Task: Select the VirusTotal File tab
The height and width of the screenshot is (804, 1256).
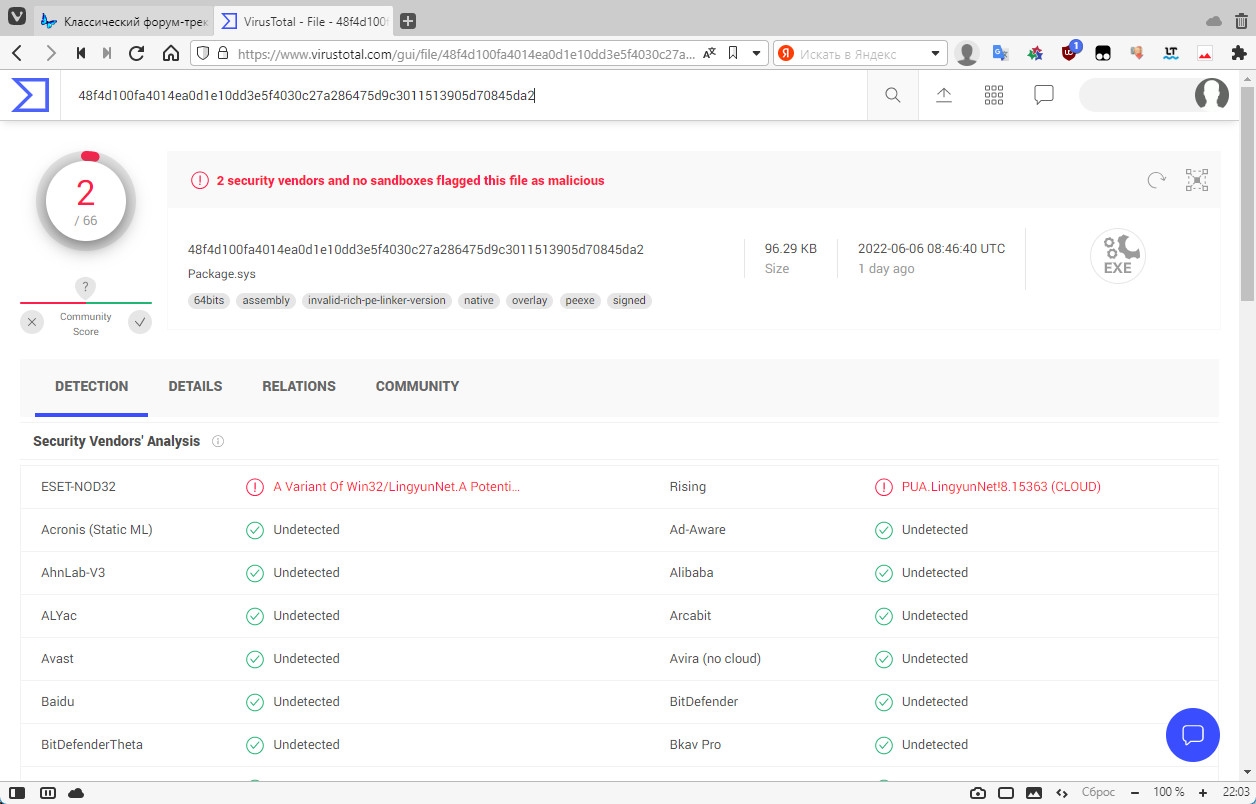Action: (x=304, y=21)
